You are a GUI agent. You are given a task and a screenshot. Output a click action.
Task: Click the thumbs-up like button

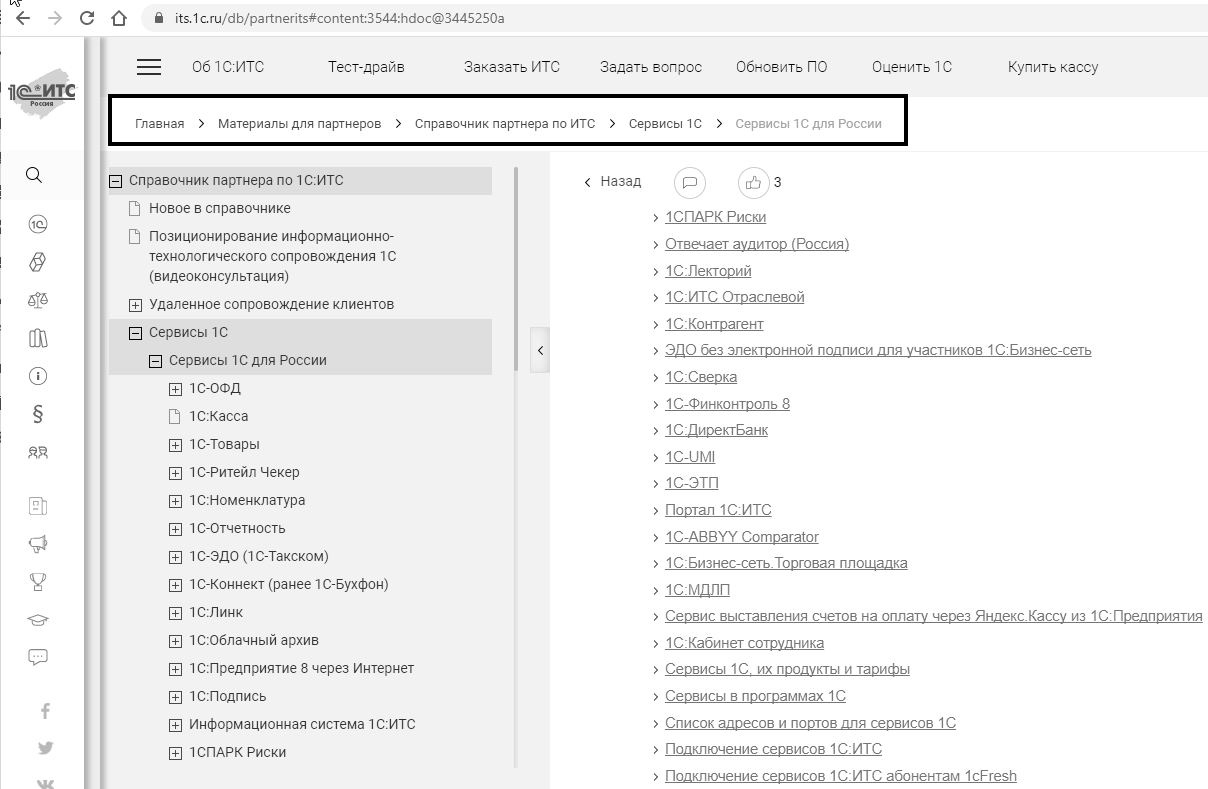pyautogui.click(x=753, y=182)
